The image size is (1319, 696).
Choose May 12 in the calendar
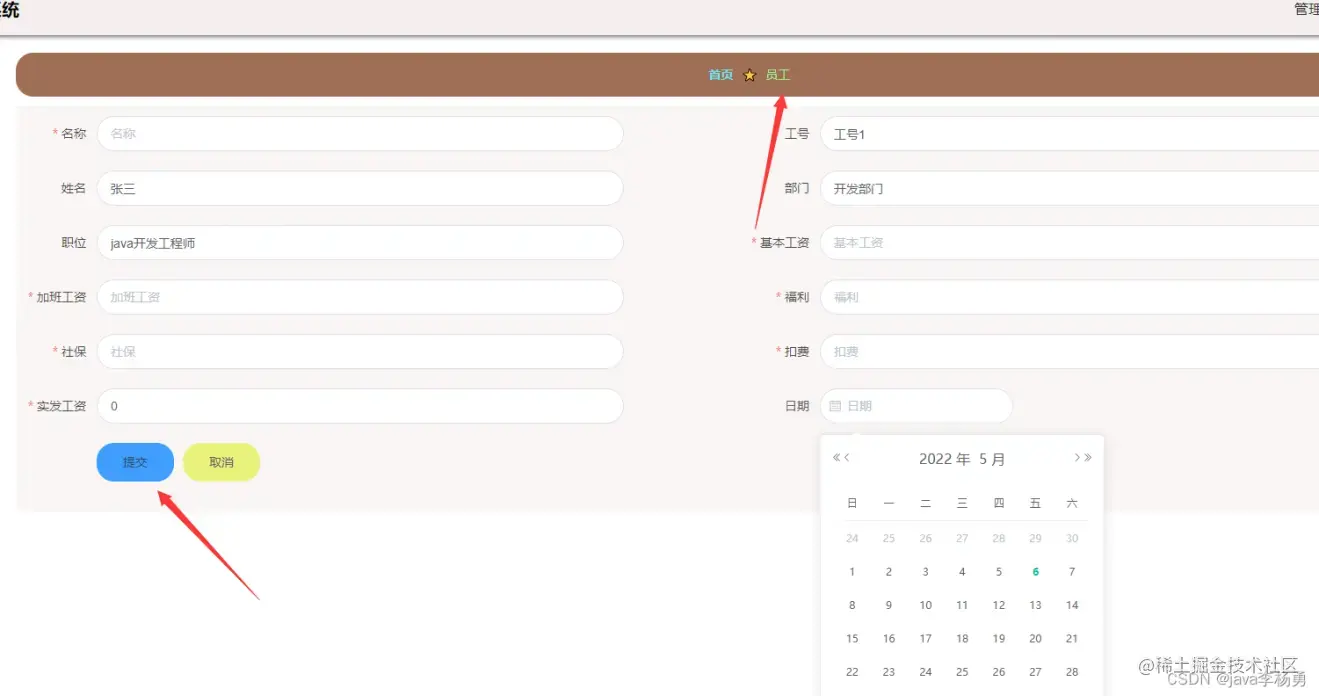click(x=999, y=605)
